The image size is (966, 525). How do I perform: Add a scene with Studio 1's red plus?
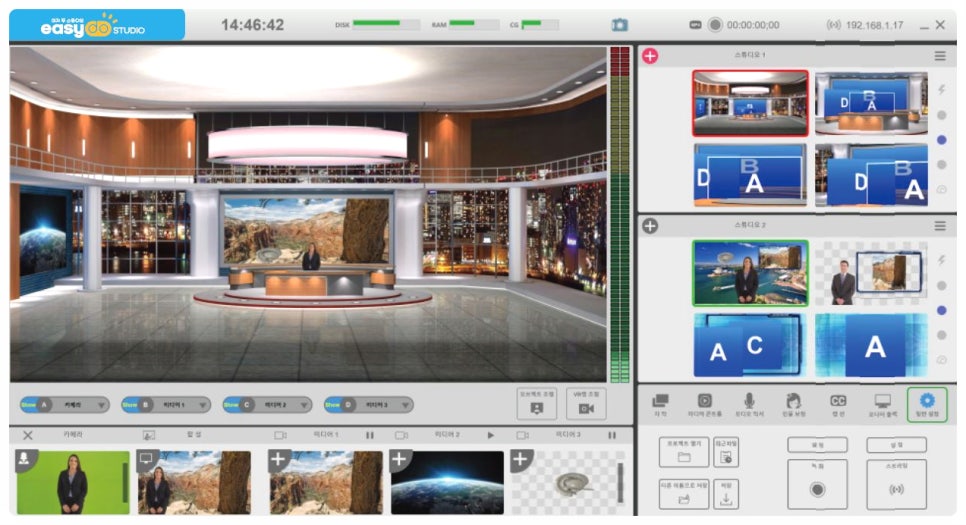point(650,56)
